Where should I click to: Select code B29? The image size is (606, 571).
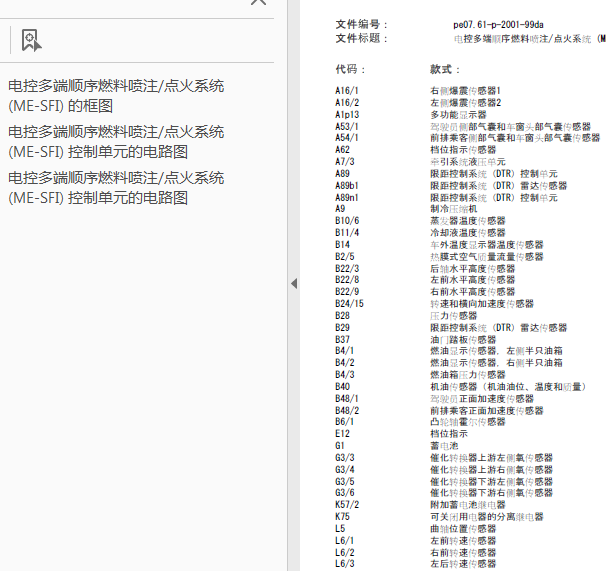342,327
